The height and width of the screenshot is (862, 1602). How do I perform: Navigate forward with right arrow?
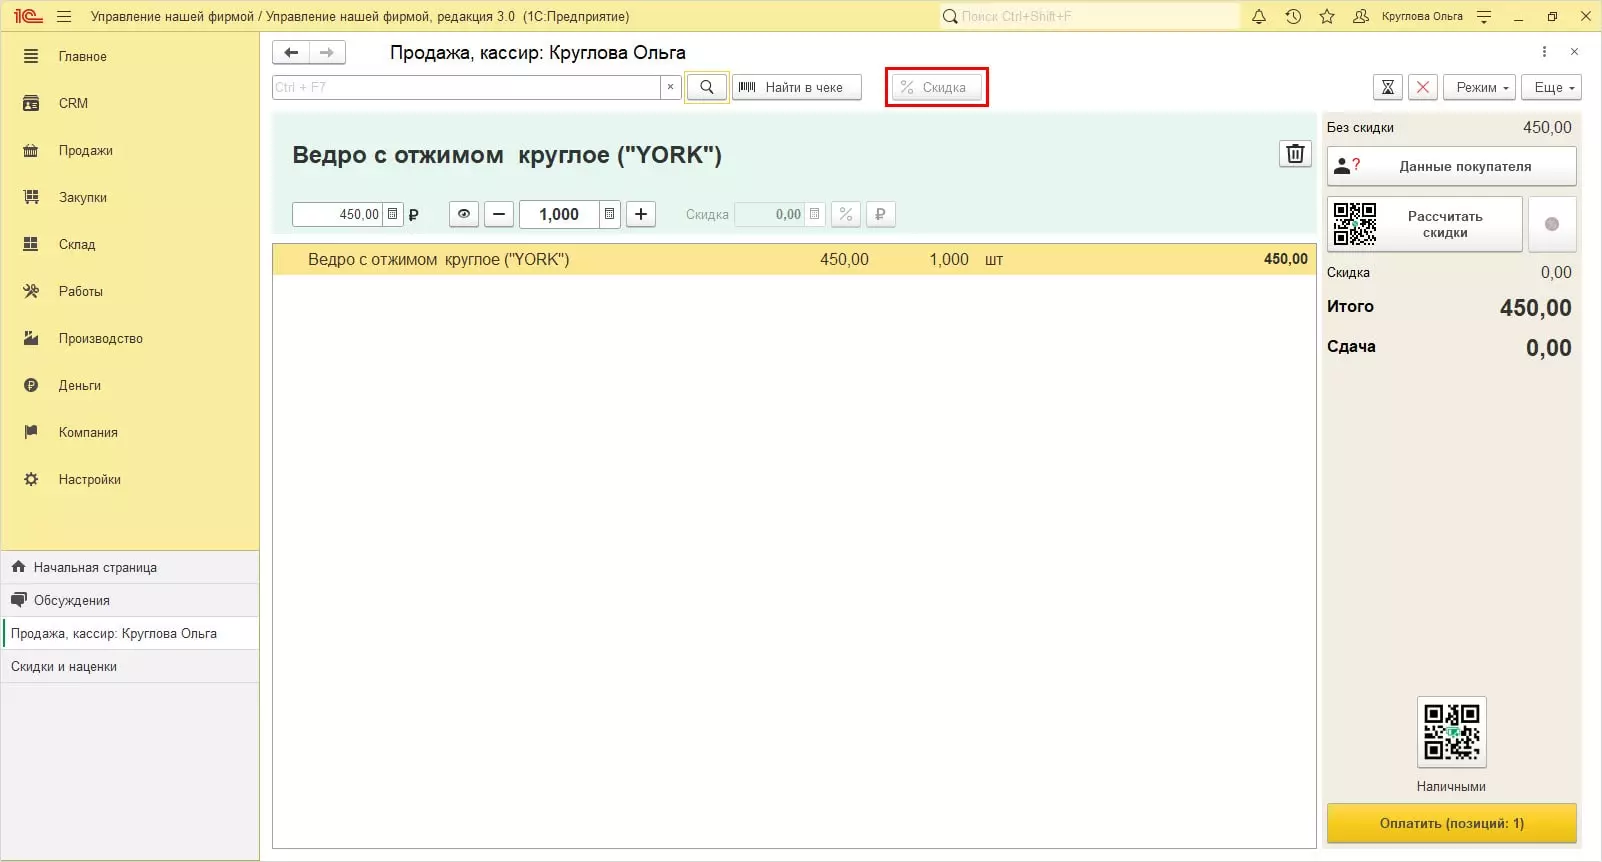click(327, 52)
